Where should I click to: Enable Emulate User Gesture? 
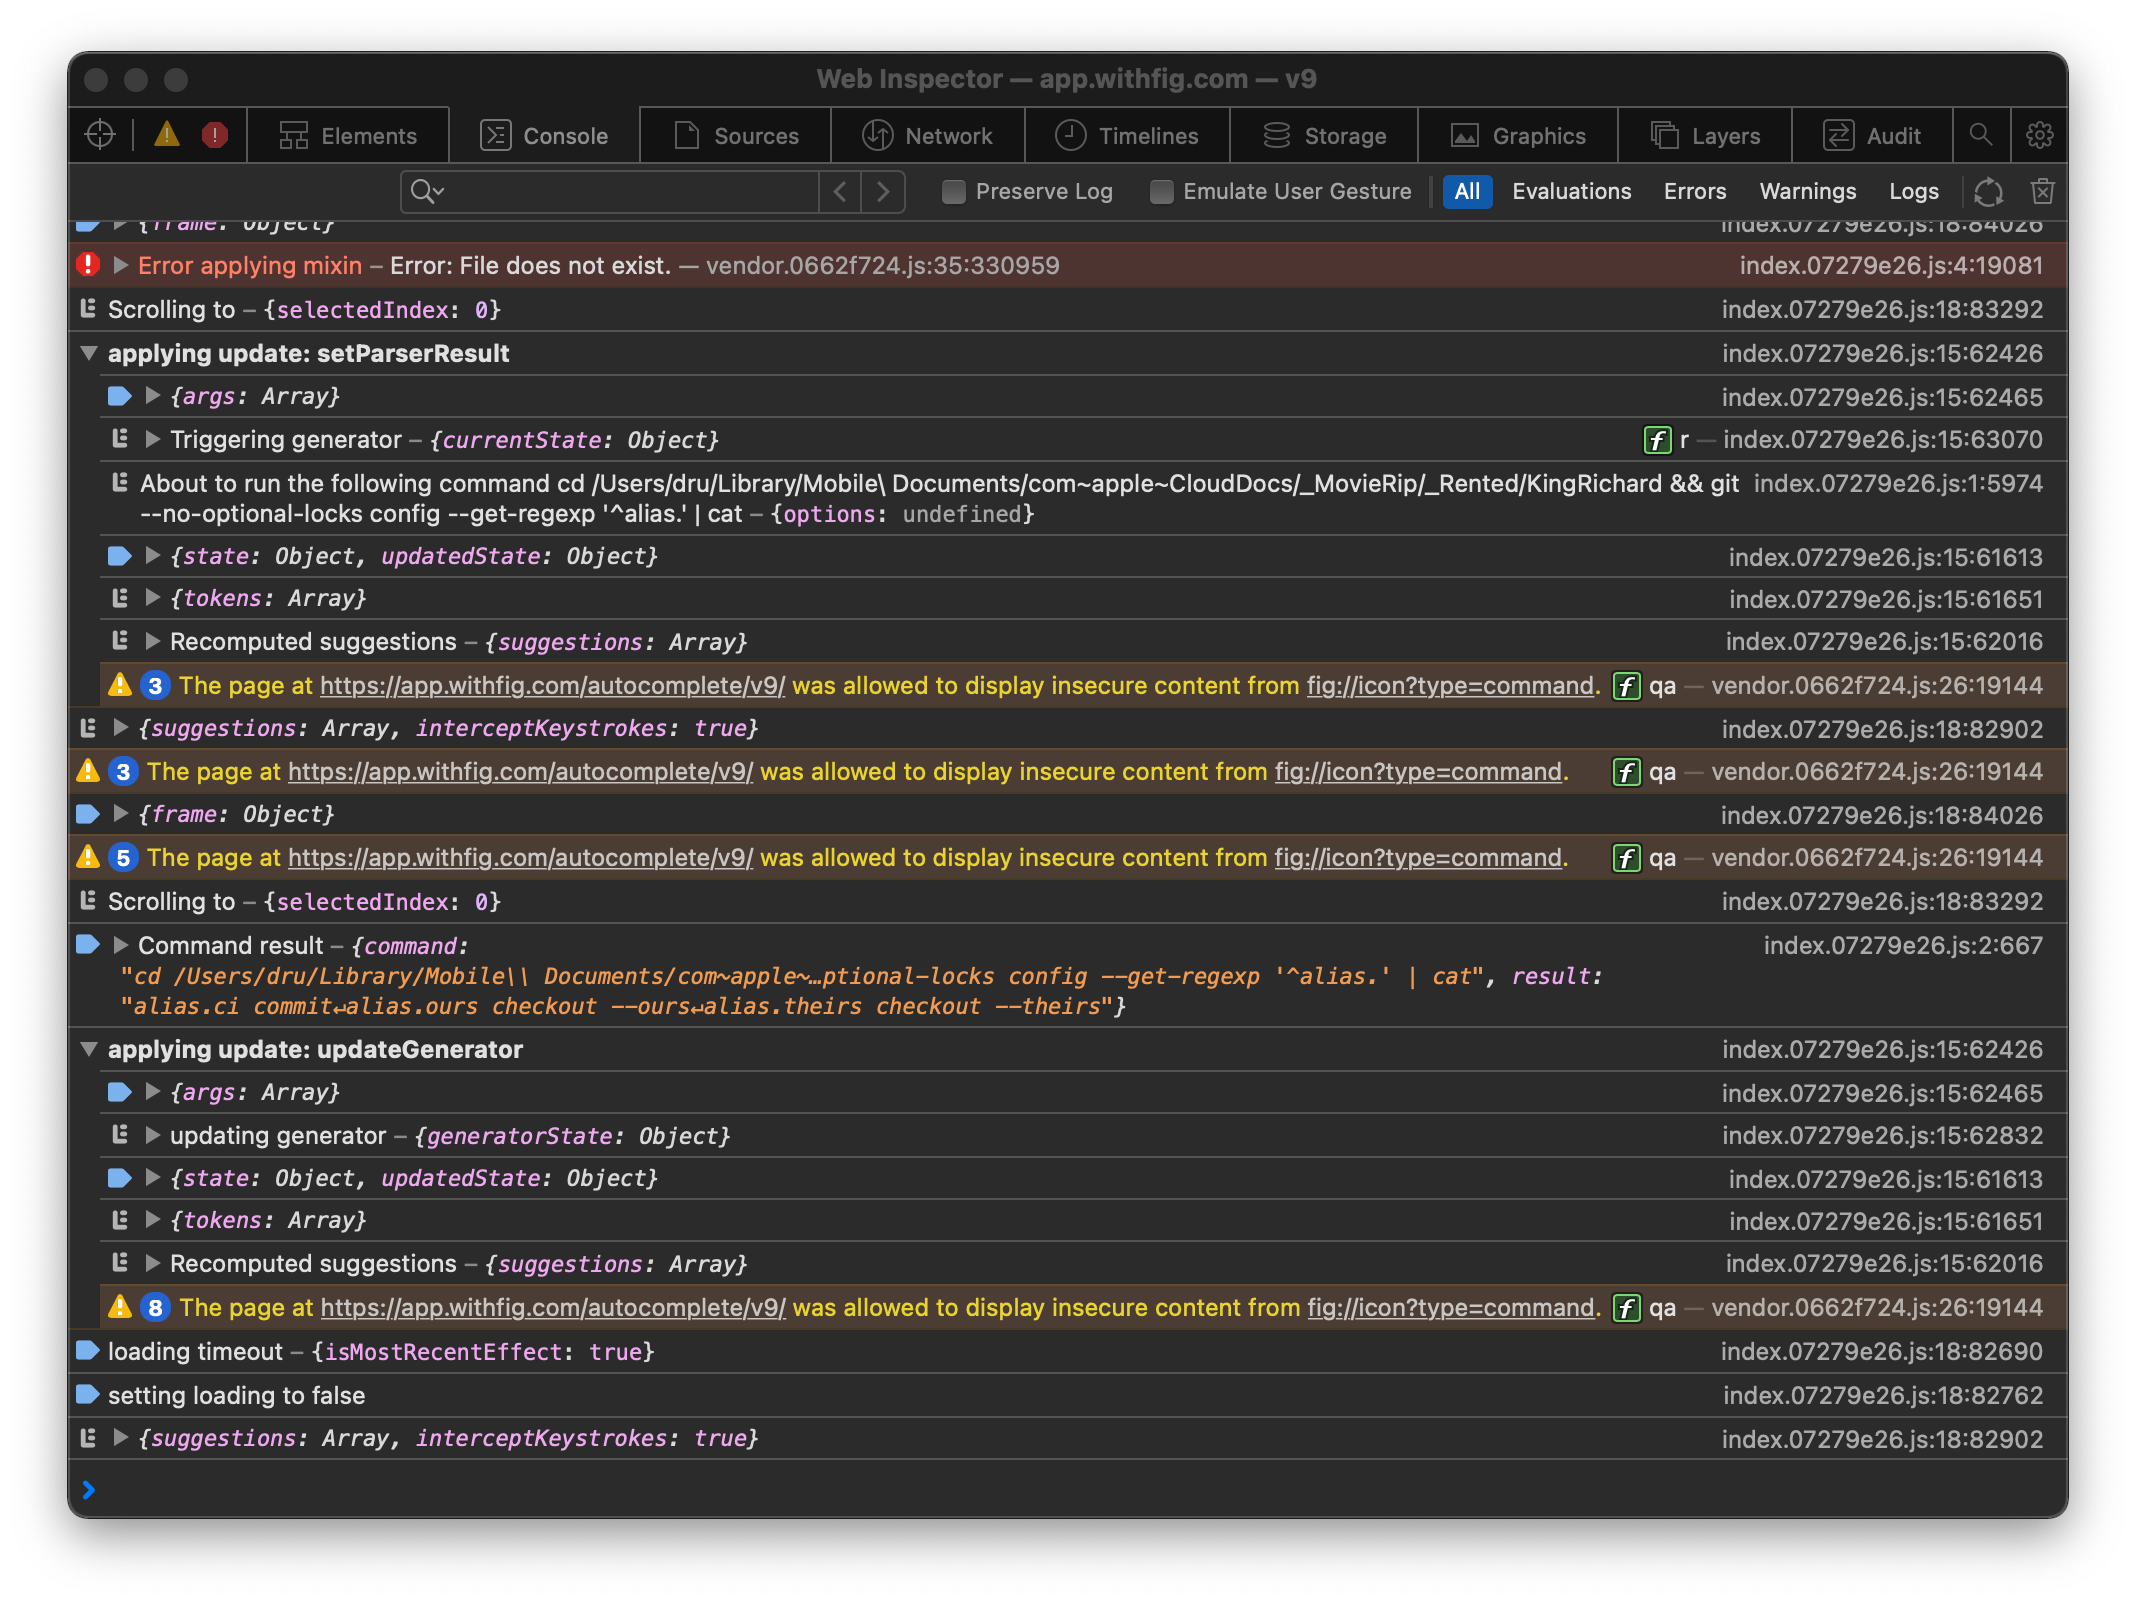pos(1162,191)
